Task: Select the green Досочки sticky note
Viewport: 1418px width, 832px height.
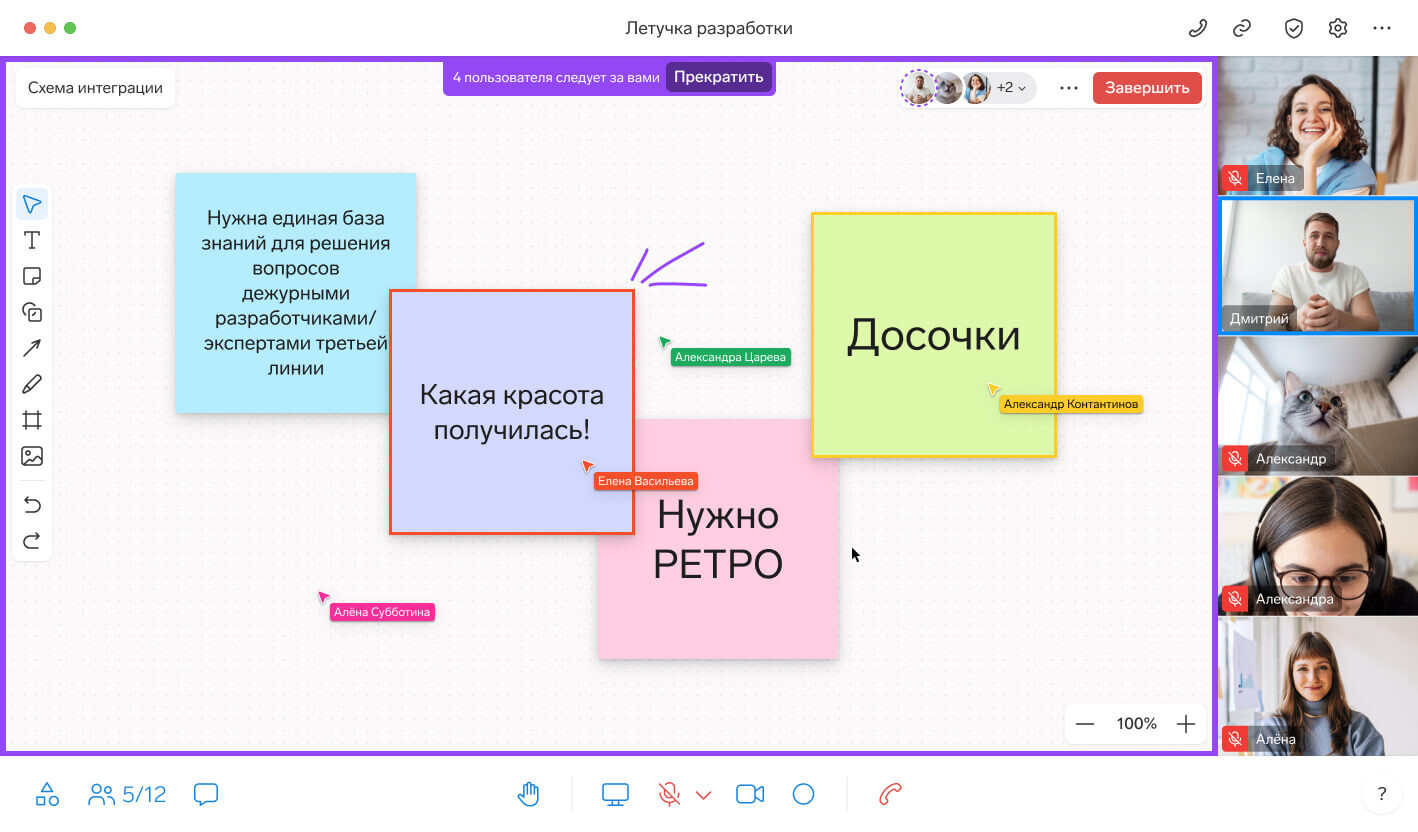Action: pos(934,335)
